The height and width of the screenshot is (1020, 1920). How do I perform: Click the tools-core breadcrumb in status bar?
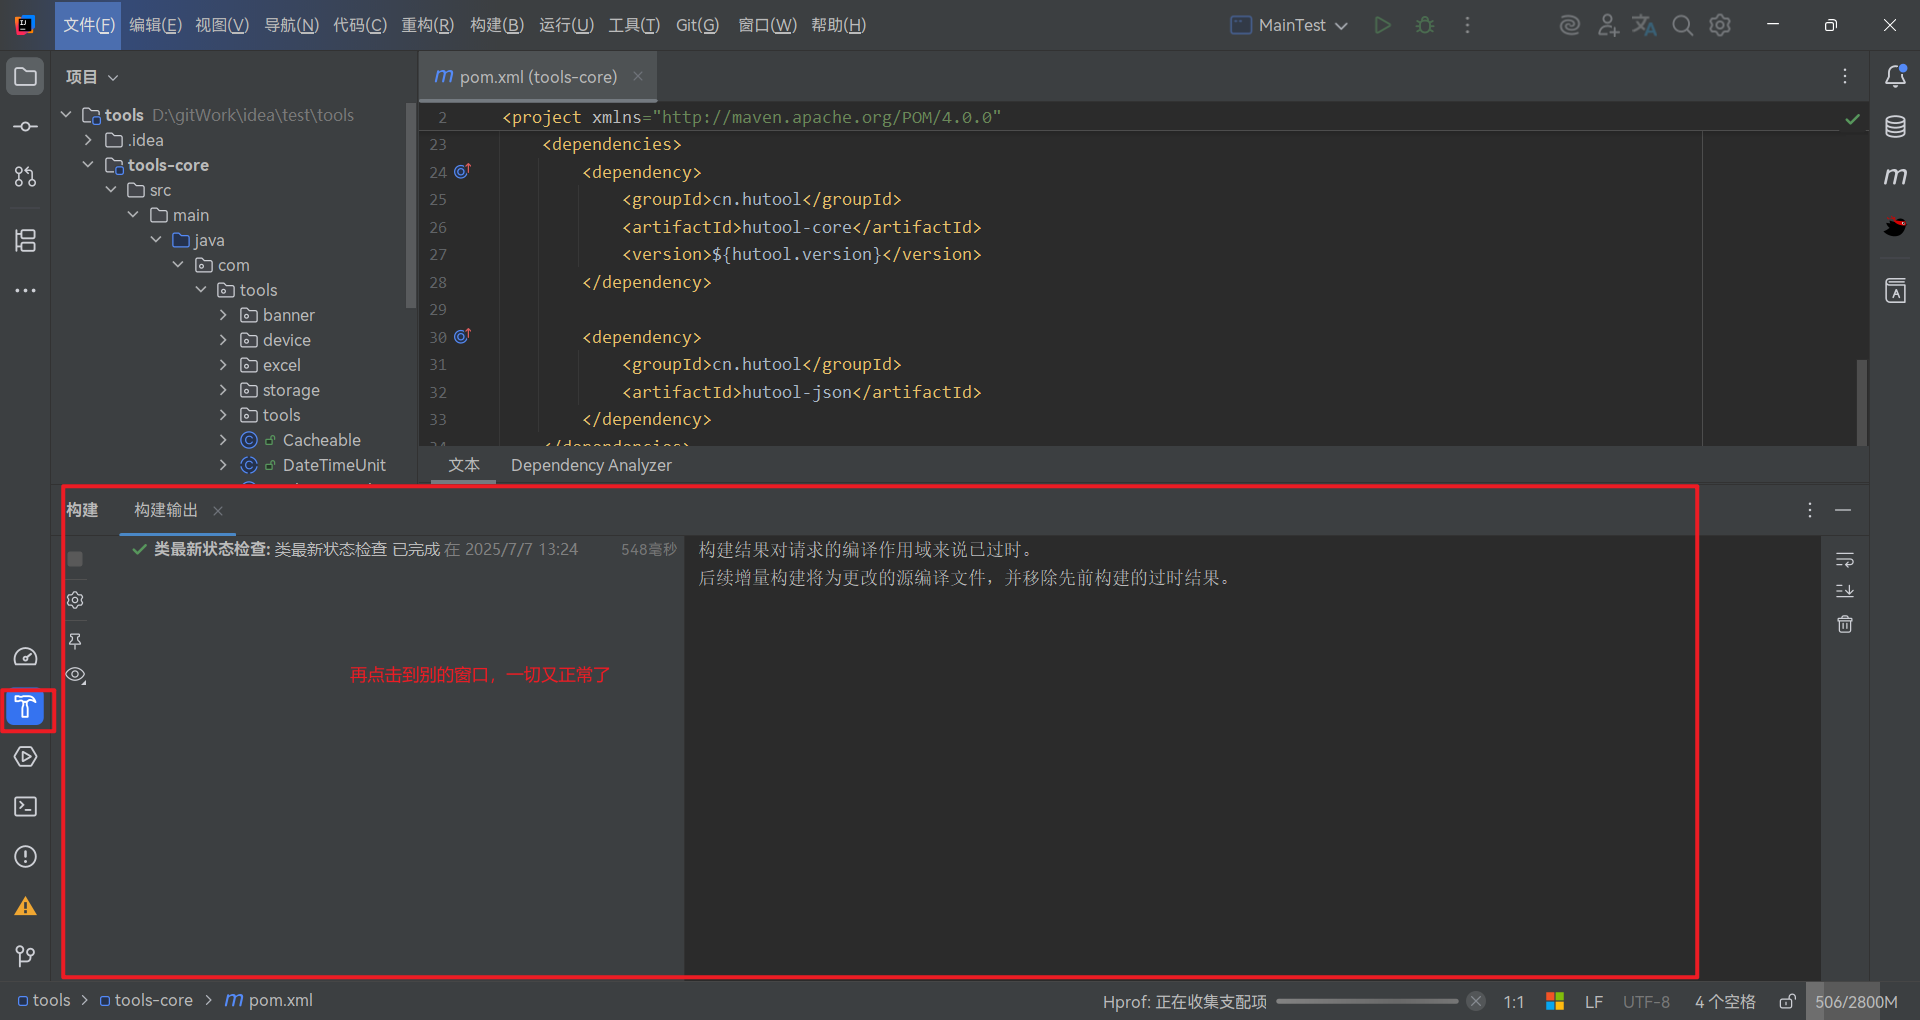[x=146, y=1000]
